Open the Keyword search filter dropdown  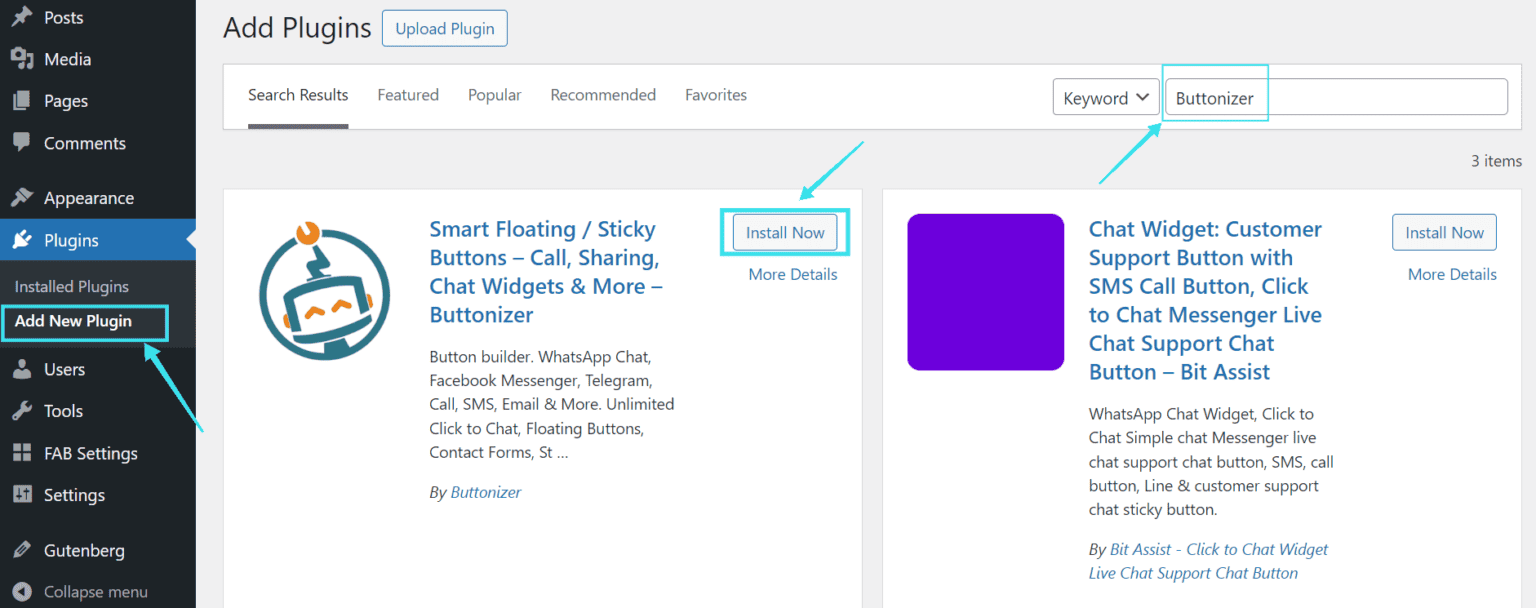pyautogui.click(x=1105, y=96)
